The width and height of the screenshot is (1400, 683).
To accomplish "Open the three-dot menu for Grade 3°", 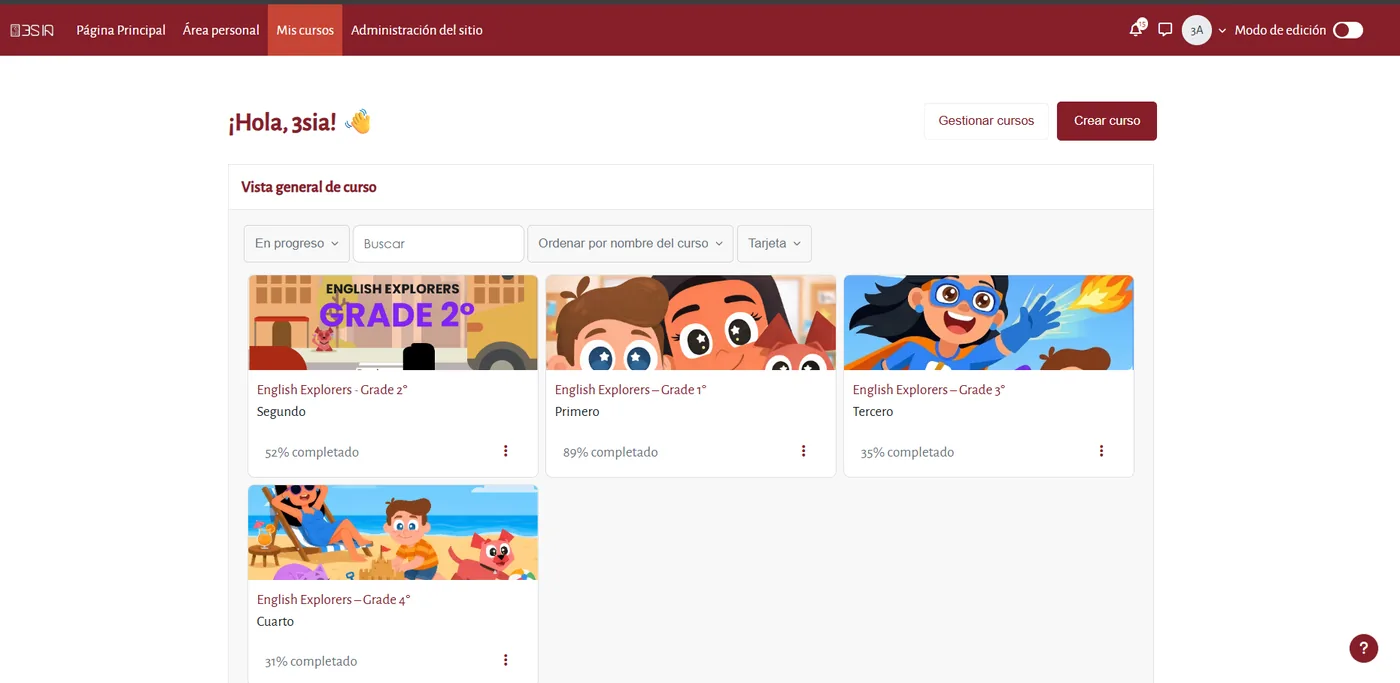I will [x=1101, y=451].
